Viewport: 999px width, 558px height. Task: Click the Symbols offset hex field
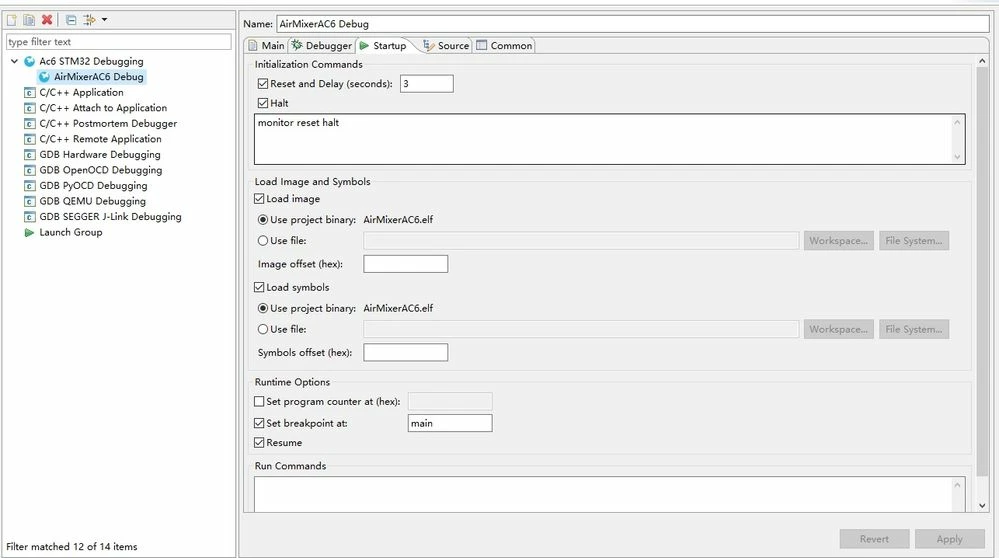tap(406, 352)
